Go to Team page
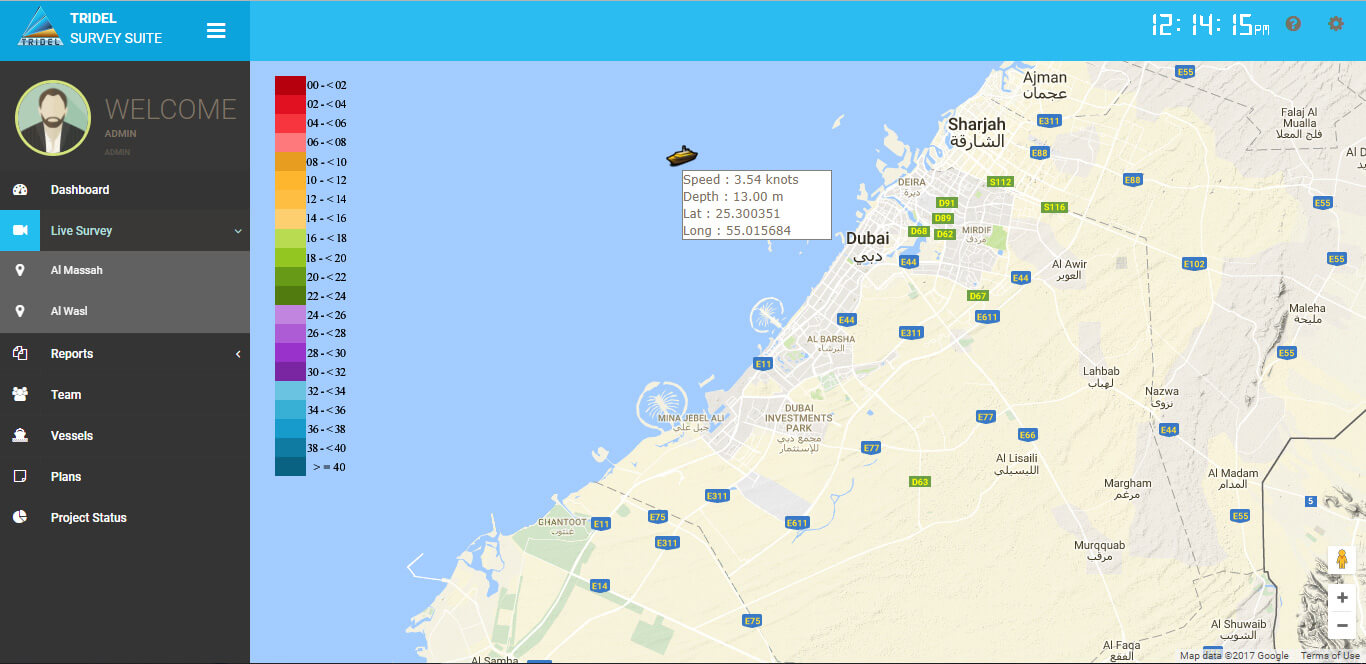Image resolution: width=1366 pixels, height=664 pixels. click(125, 395)
